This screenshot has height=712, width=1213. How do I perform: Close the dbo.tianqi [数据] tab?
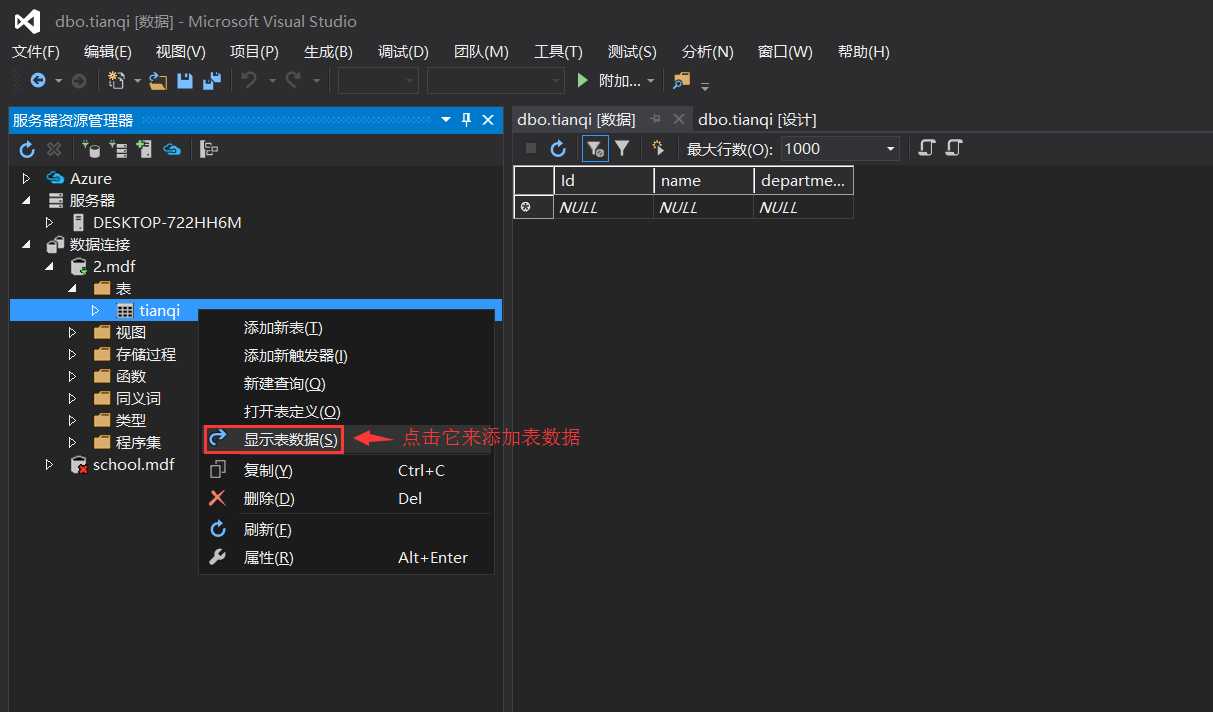coord(679,119)
